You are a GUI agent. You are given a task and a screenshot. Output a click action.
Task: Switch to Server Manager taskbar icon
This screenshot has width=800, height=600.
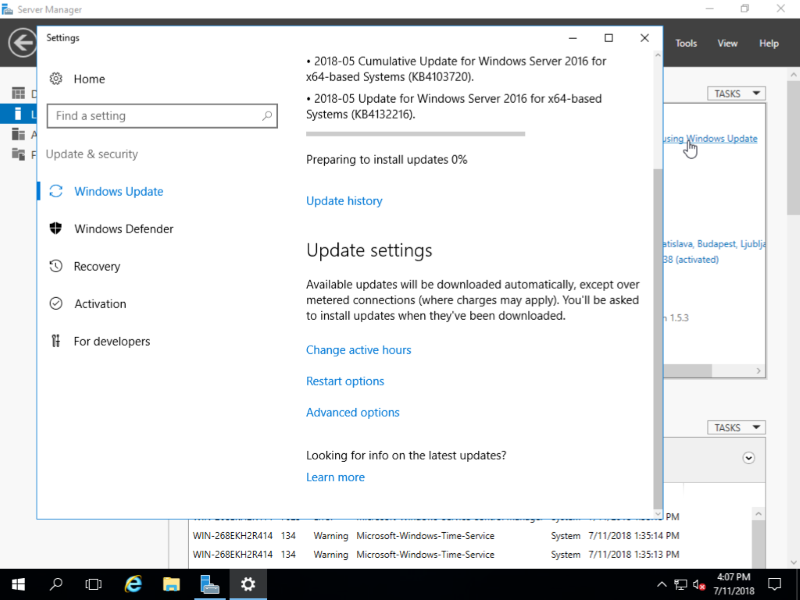pos(210,584)
